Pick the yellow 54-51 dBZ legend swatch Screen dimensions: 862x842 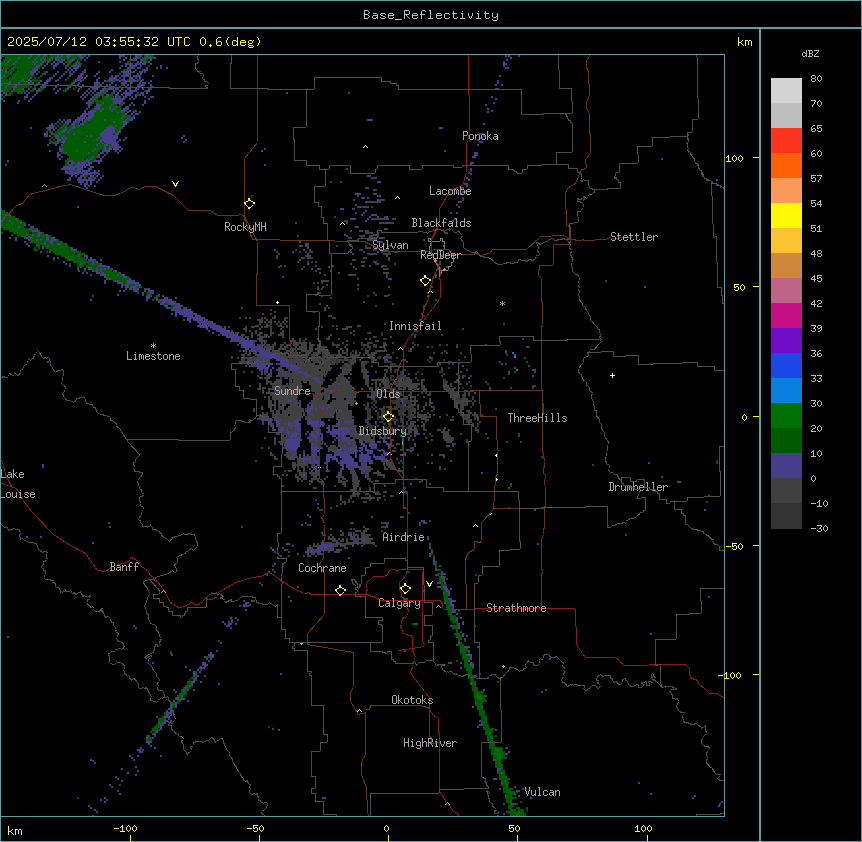pyautogui.click(x=786, y=215)
